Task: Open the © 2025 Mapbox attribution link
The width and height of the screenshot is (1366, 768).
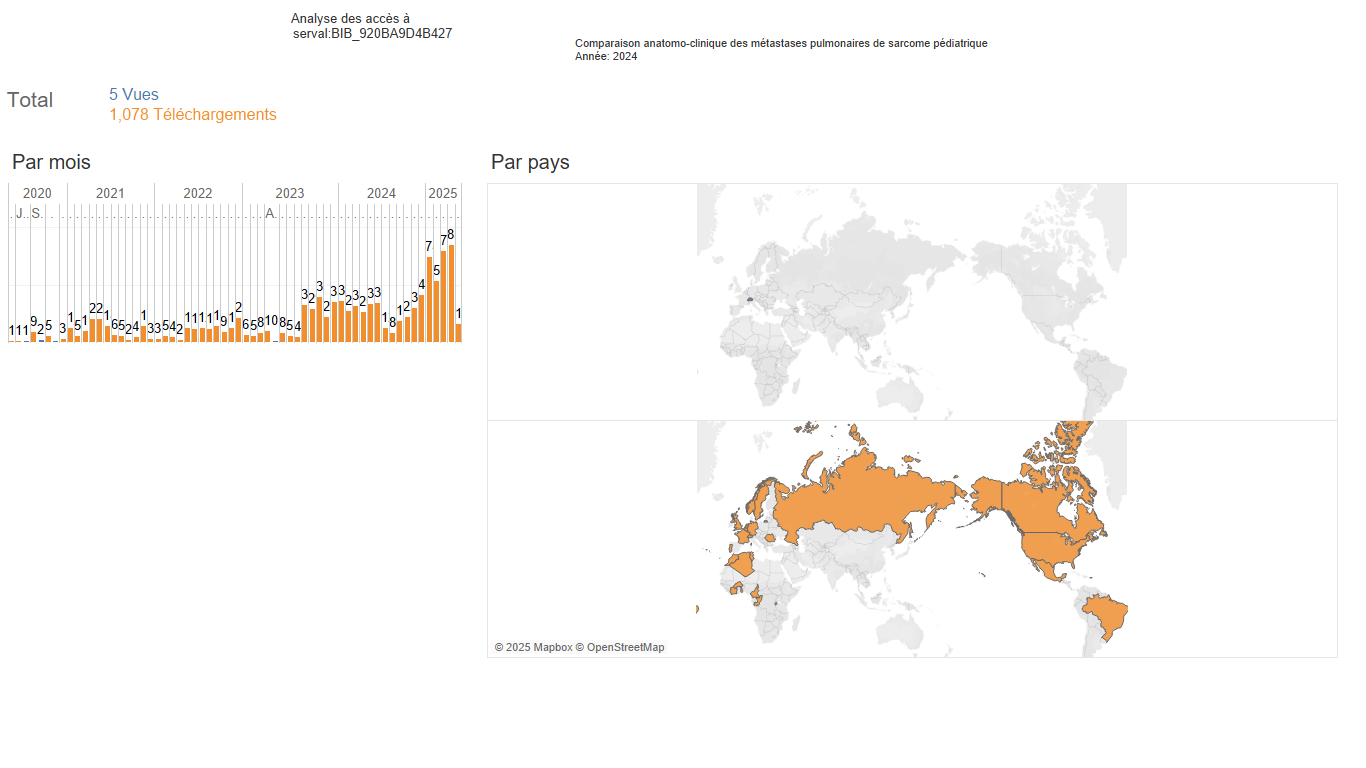Action: pos(533,648)
